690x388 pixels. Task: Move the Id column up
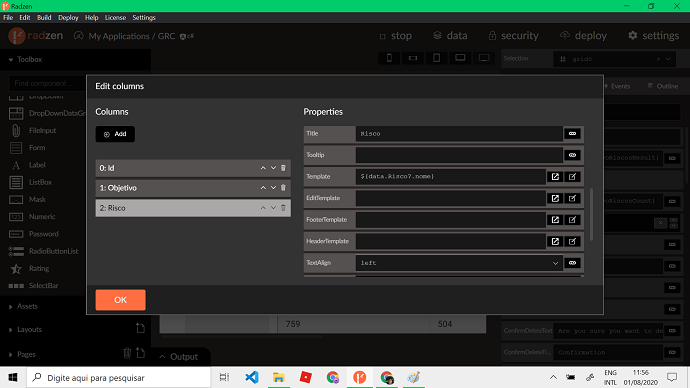263,168
